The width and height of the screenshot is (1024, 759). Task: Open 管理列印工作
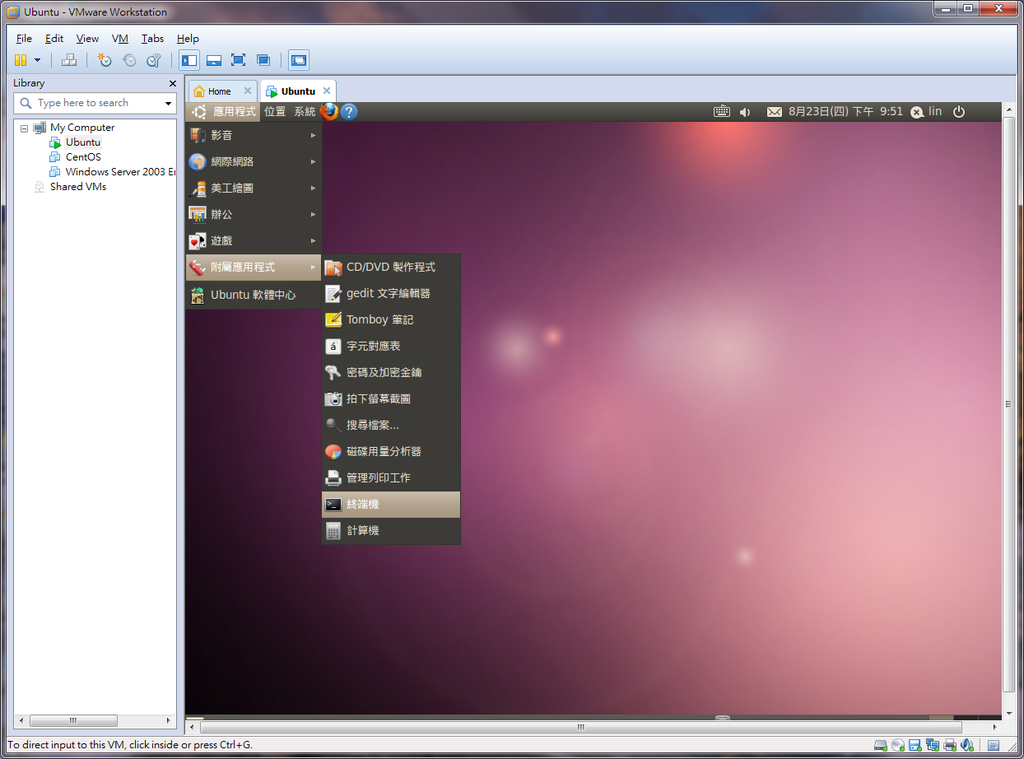(x=391, y=478)
